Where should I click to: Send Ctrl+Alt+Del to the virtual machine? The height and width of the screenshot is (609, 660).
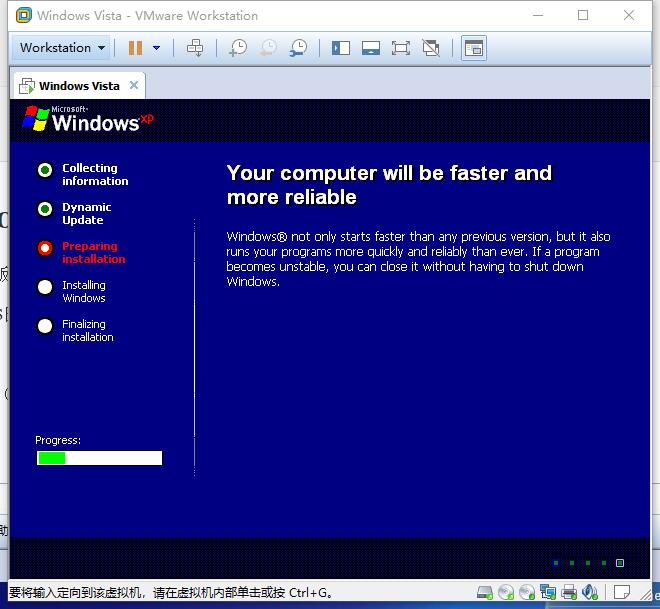(195, 48)
